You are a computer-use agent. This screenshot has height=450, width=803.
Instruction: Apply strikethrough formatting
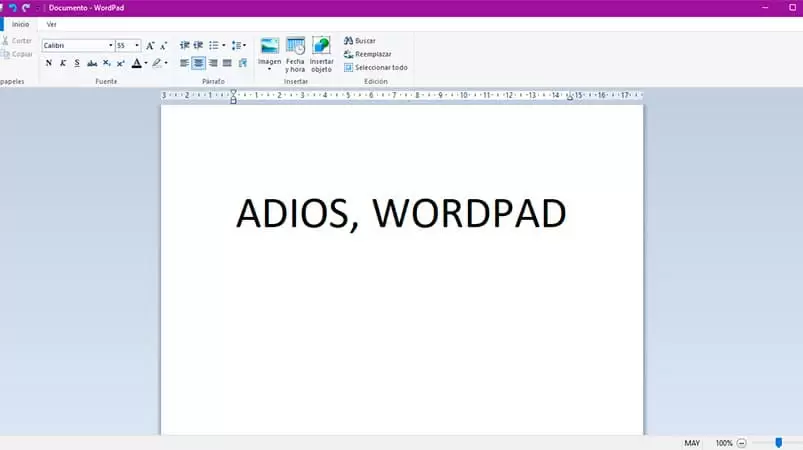tap(92, 63)
